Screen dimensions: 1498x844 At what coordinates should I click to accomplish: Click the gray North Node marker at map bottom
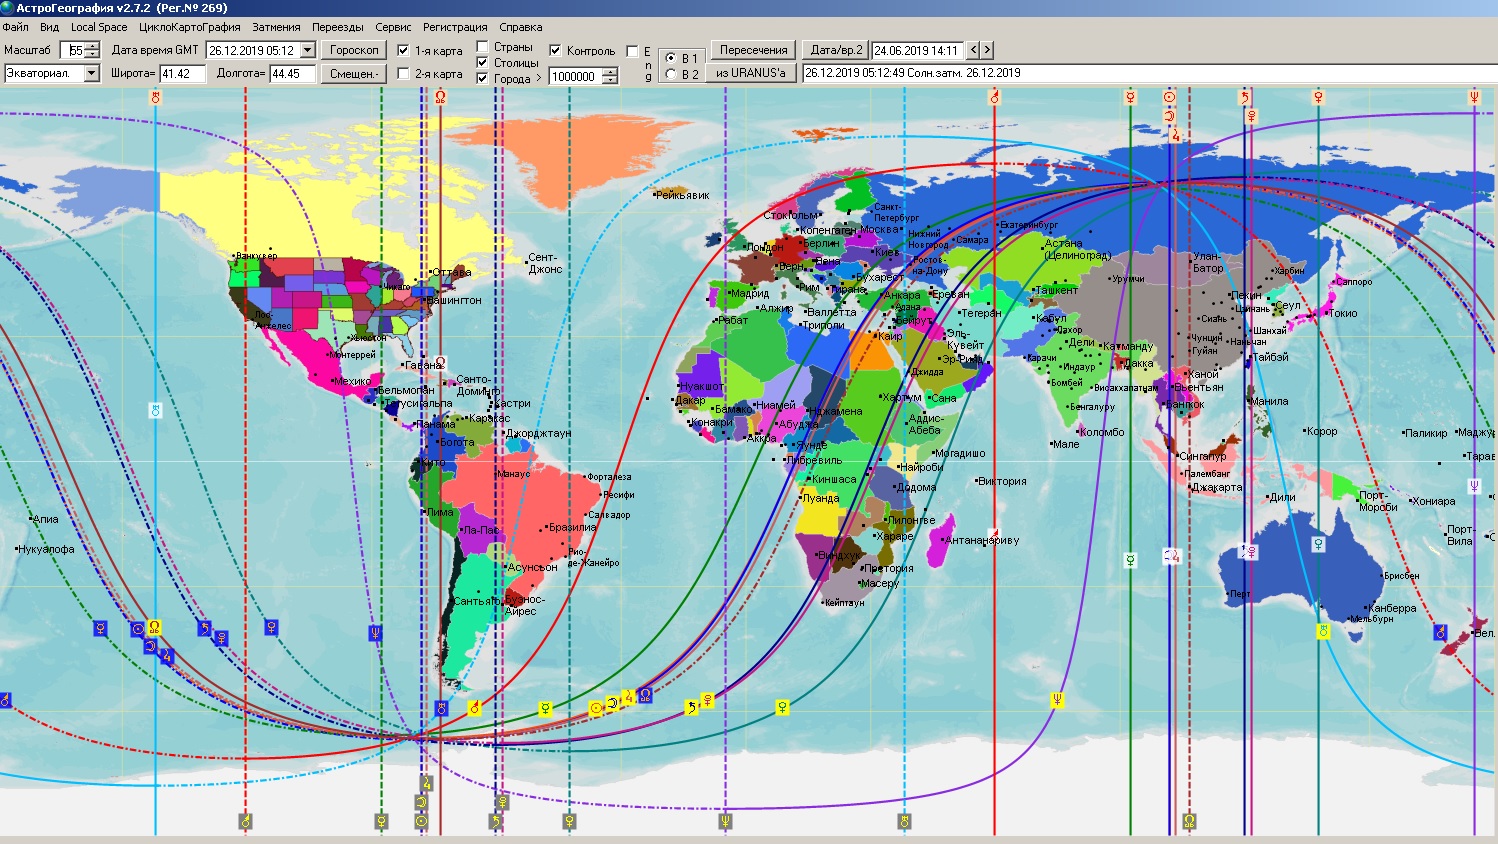point(1189,821)
